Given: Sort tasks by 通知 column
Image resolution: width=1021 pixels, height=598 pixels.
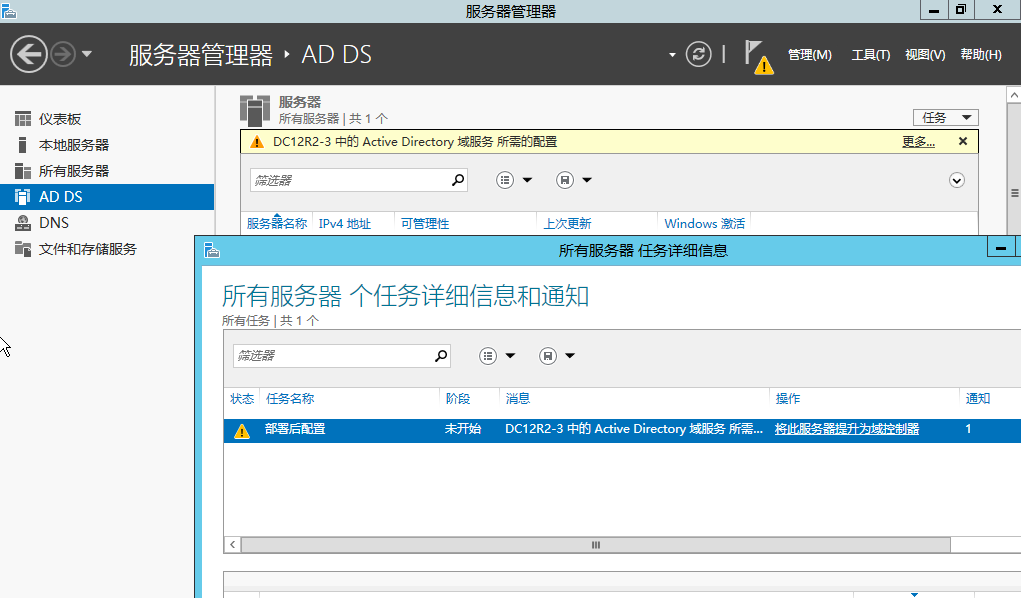Looking at the screenshot, I should coord(977,399).
